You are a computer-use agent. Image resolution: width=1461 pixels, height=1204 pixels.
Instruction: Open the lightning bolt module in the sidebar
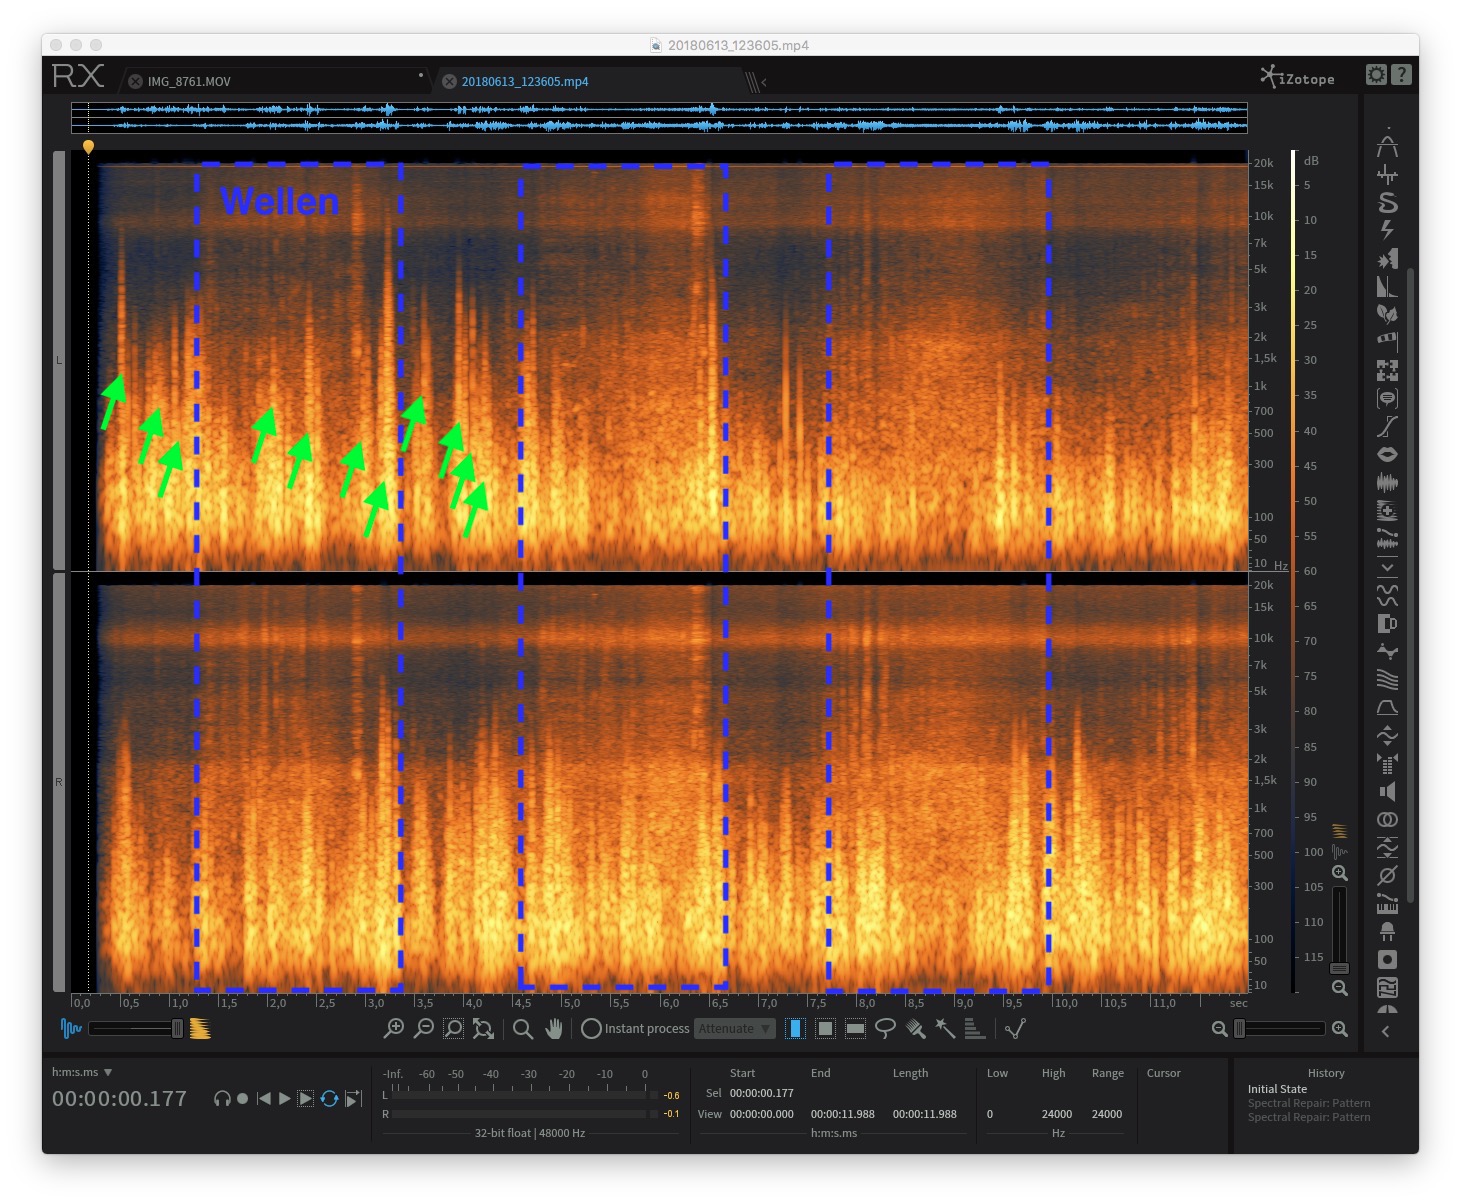[x=1387, y=230]
